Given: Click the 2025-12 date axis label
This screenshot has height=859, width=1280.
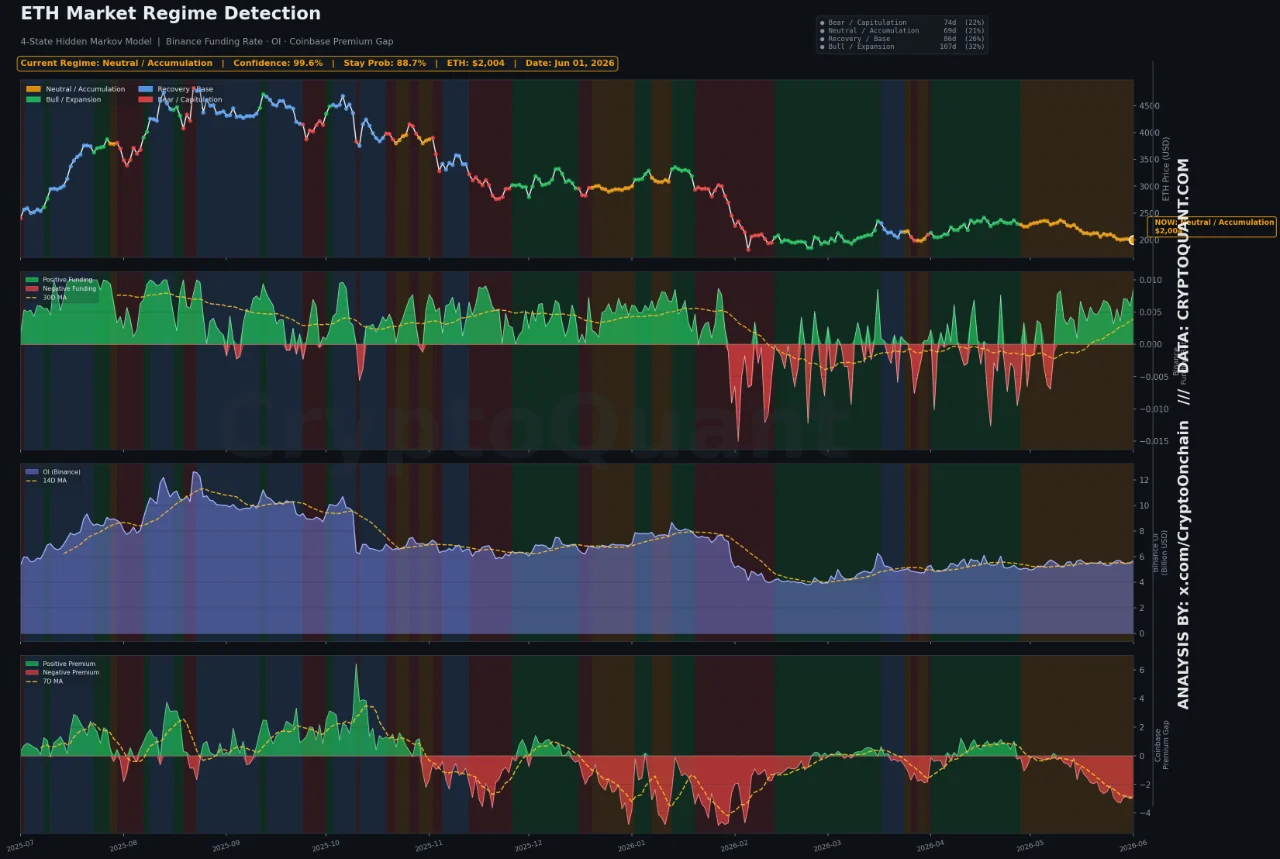Looking at the screenshot, I should (x=529, y=844).
